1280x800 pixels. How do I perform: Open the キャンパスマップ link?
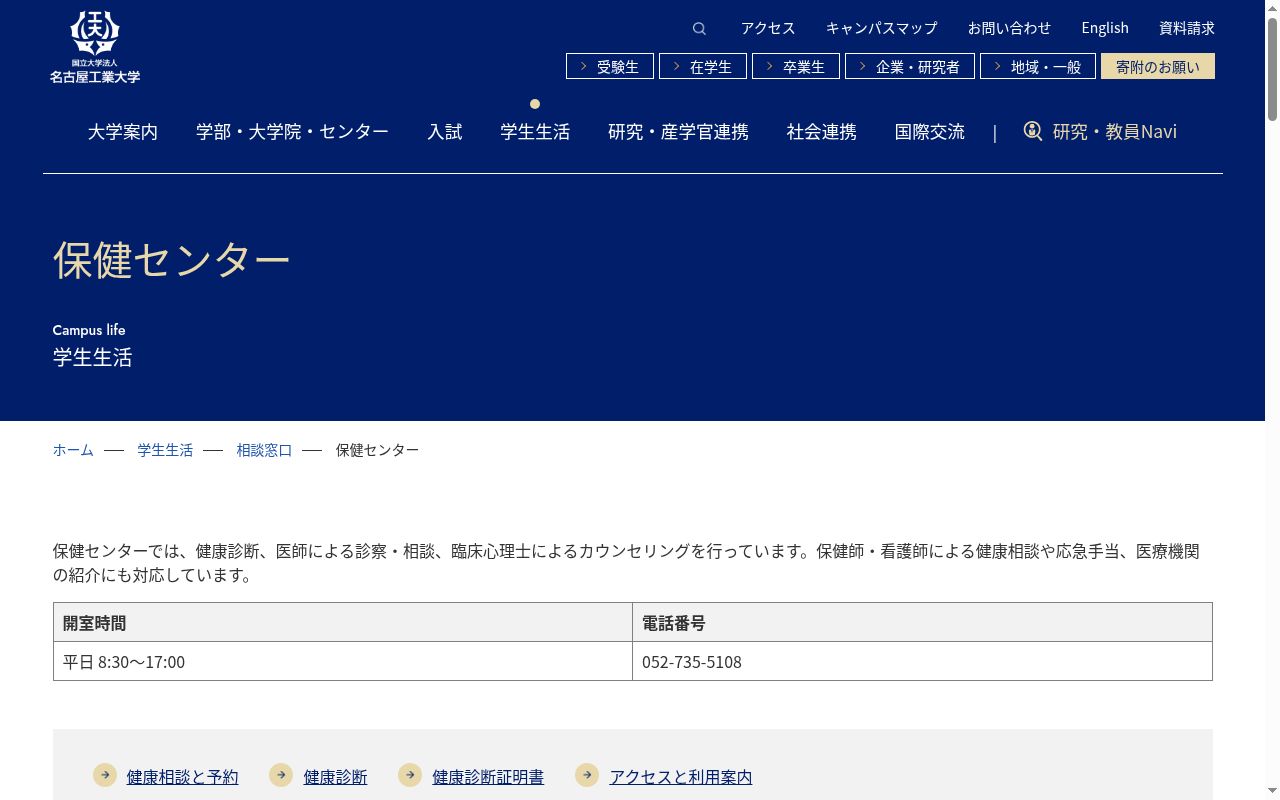tap(882, 28)
